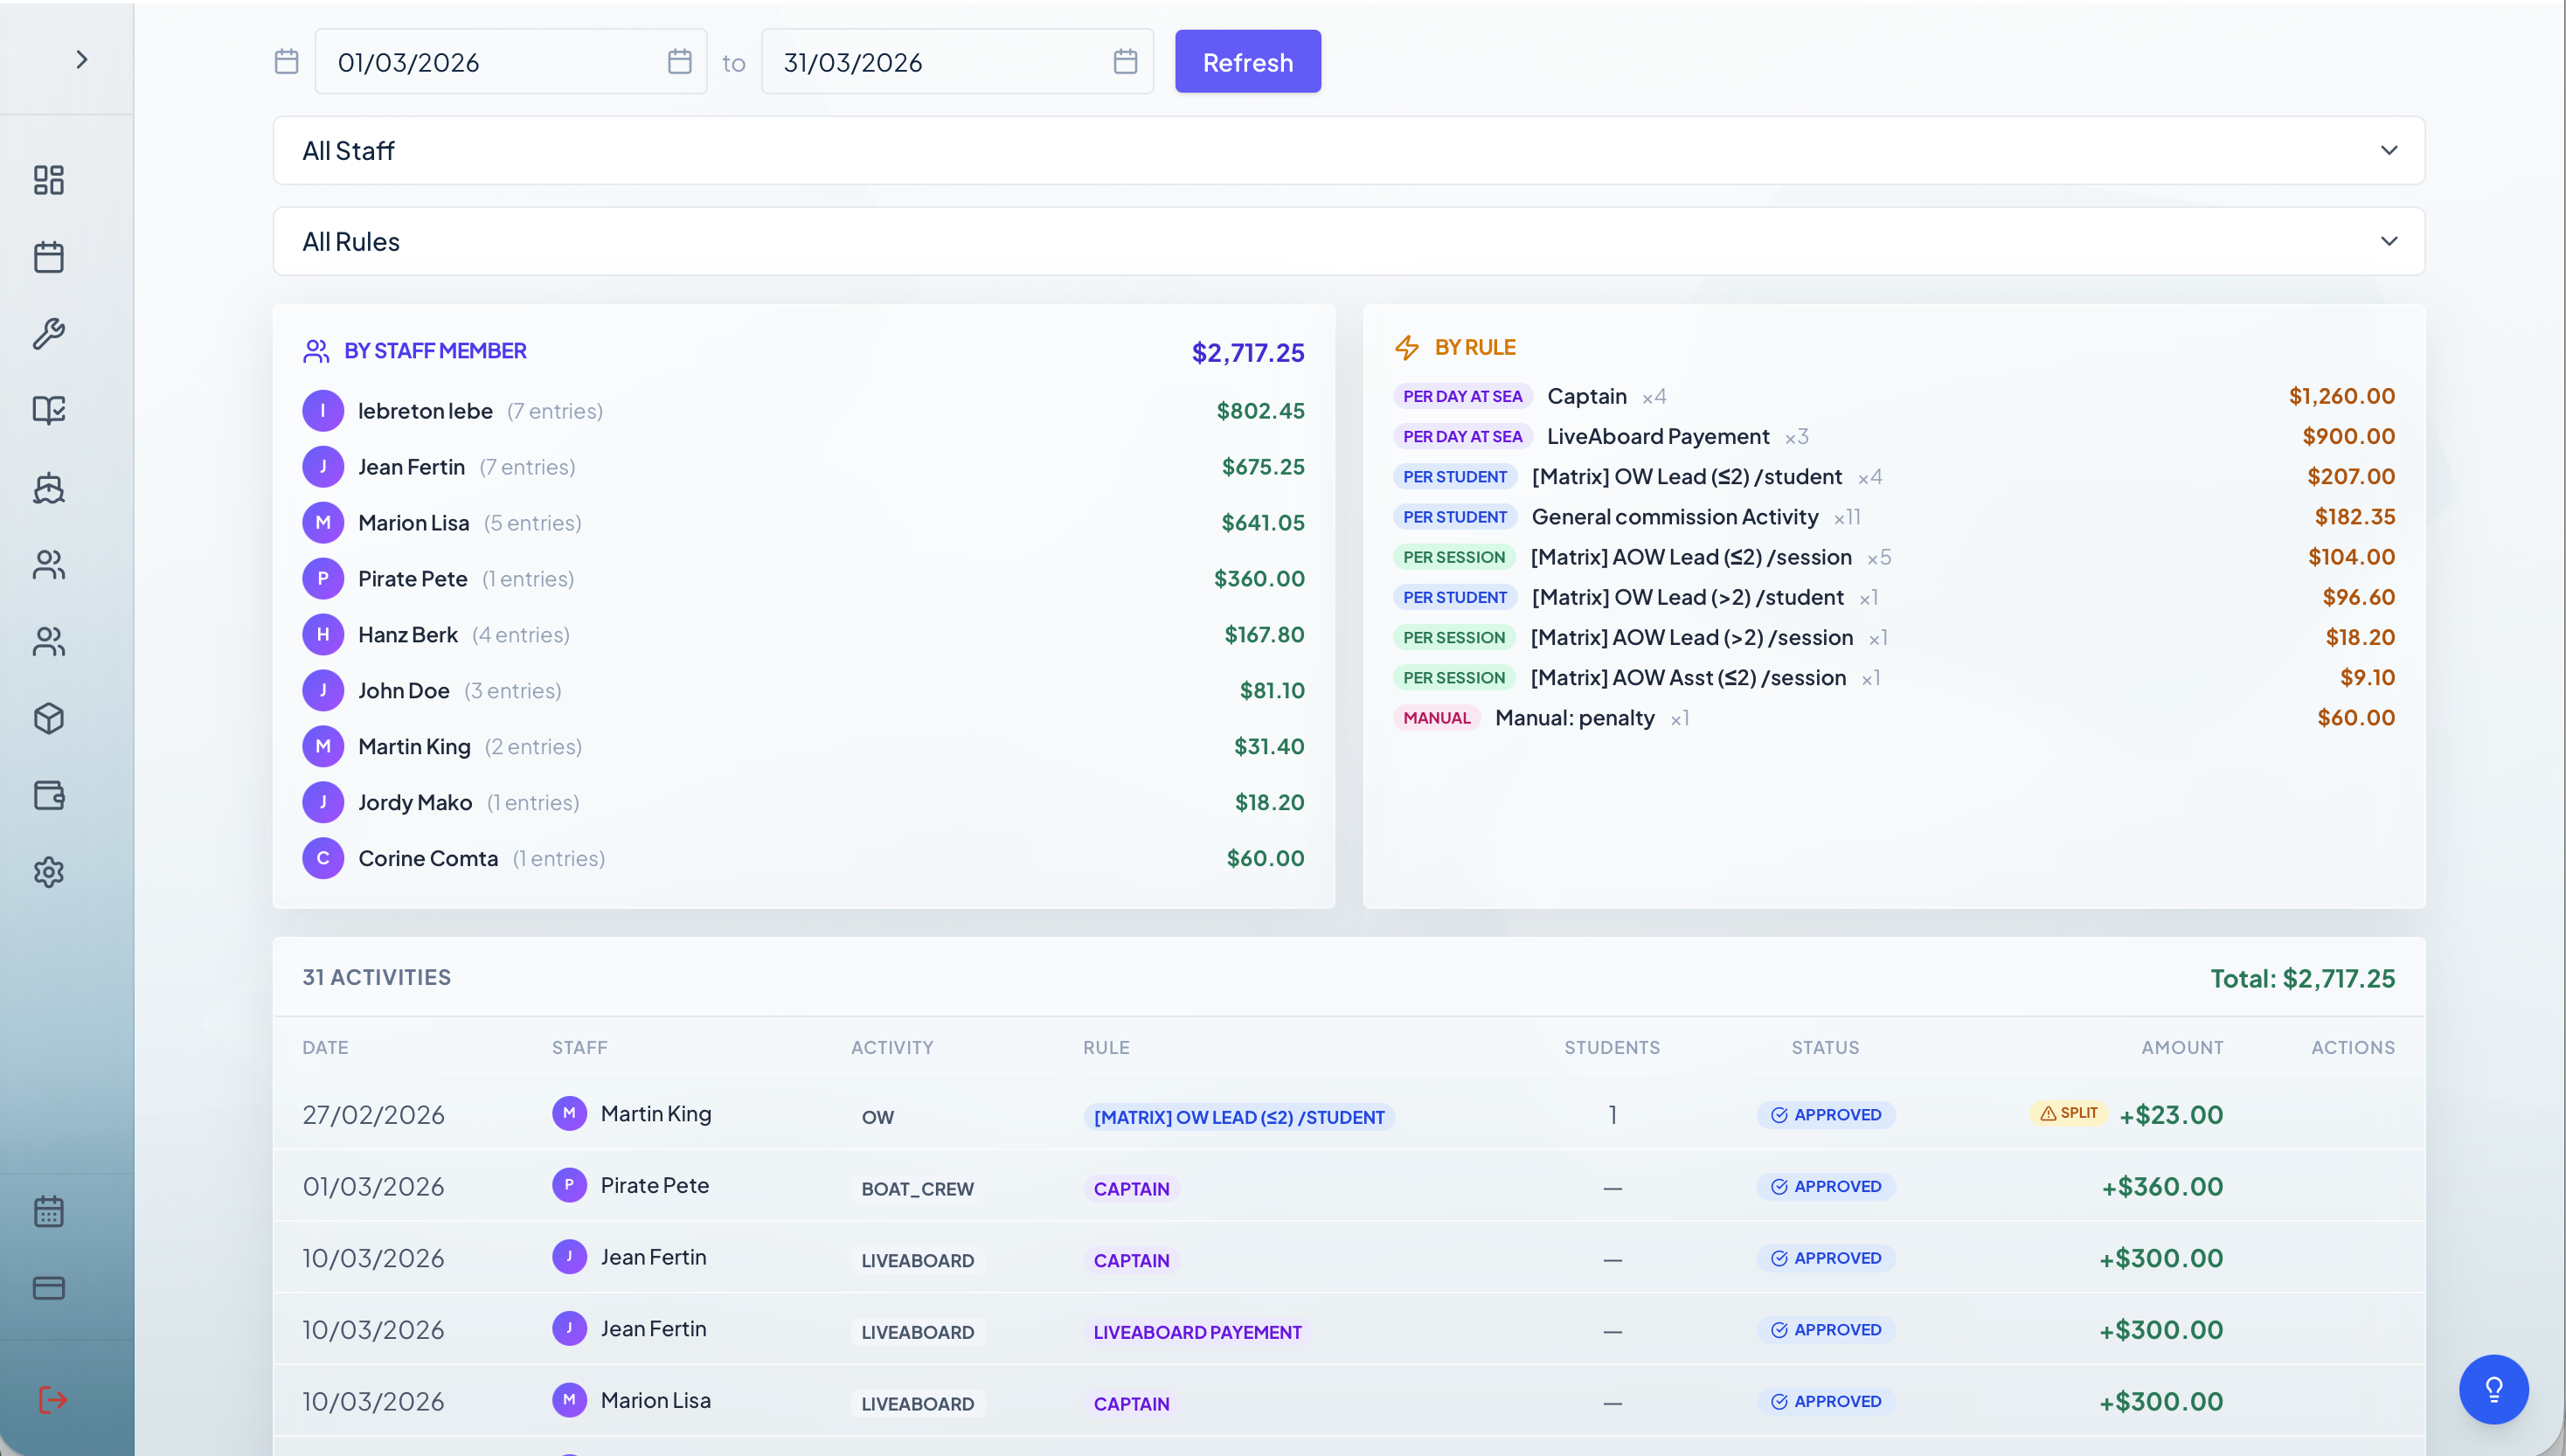Click [Matrix] AOW Asst (≤2) /session rule

pyautogui.click(x=1894, y=678)
